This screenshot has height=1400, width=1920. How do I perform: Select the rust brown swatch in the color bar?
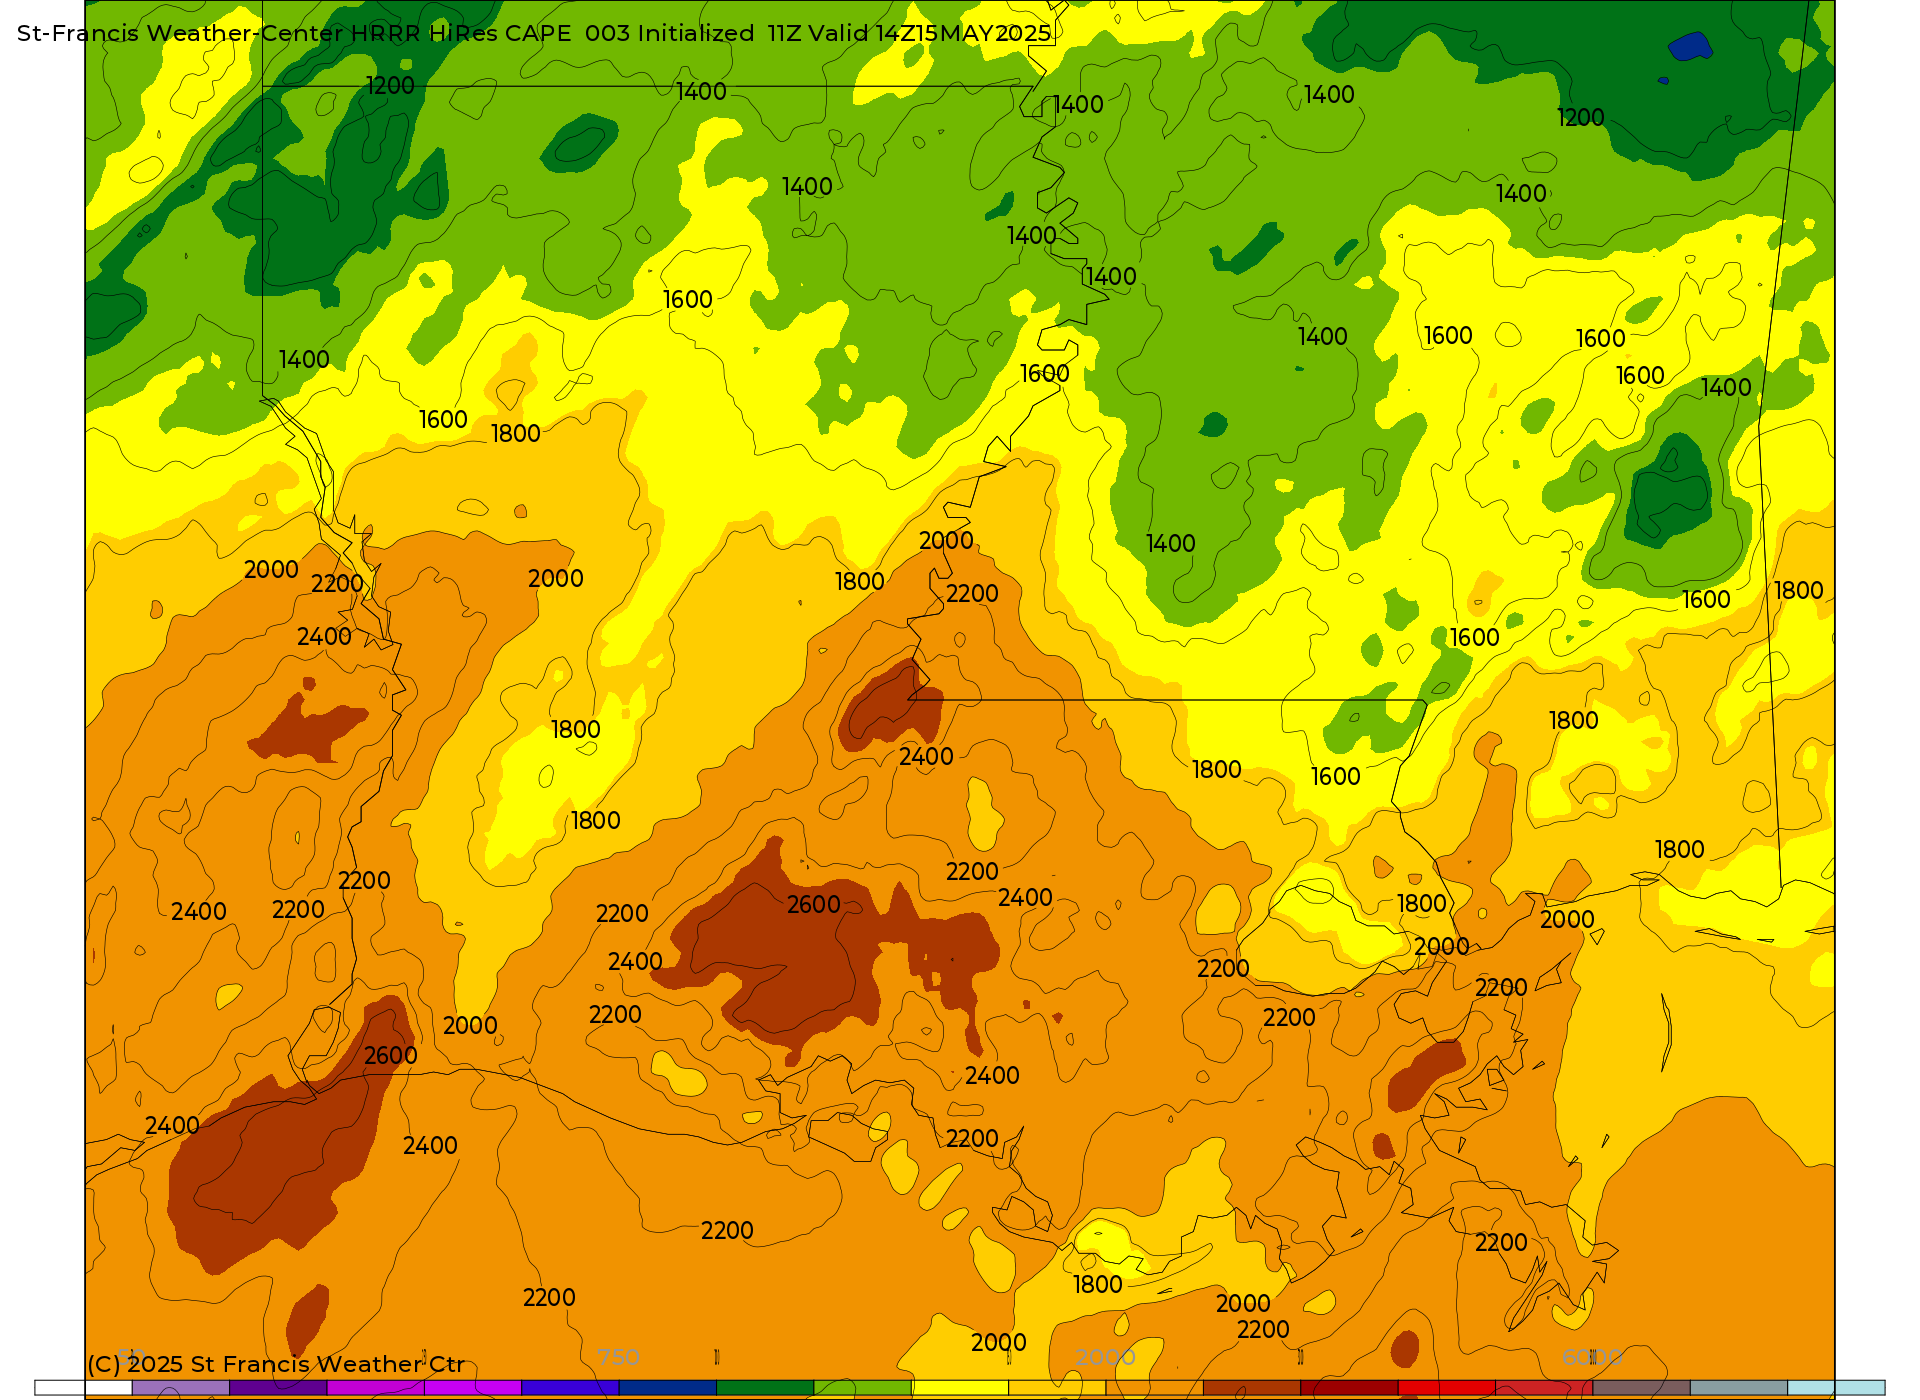click(1252, 1388)
